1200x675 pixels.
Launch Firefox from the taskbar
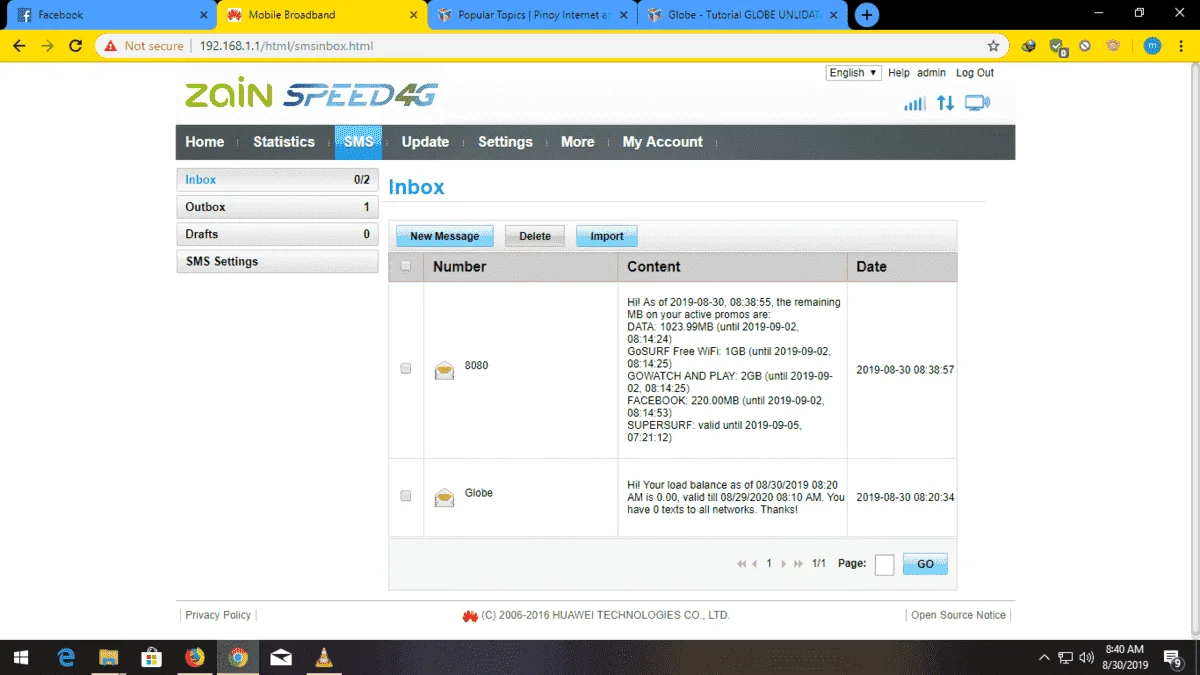[x=195, y=657]
